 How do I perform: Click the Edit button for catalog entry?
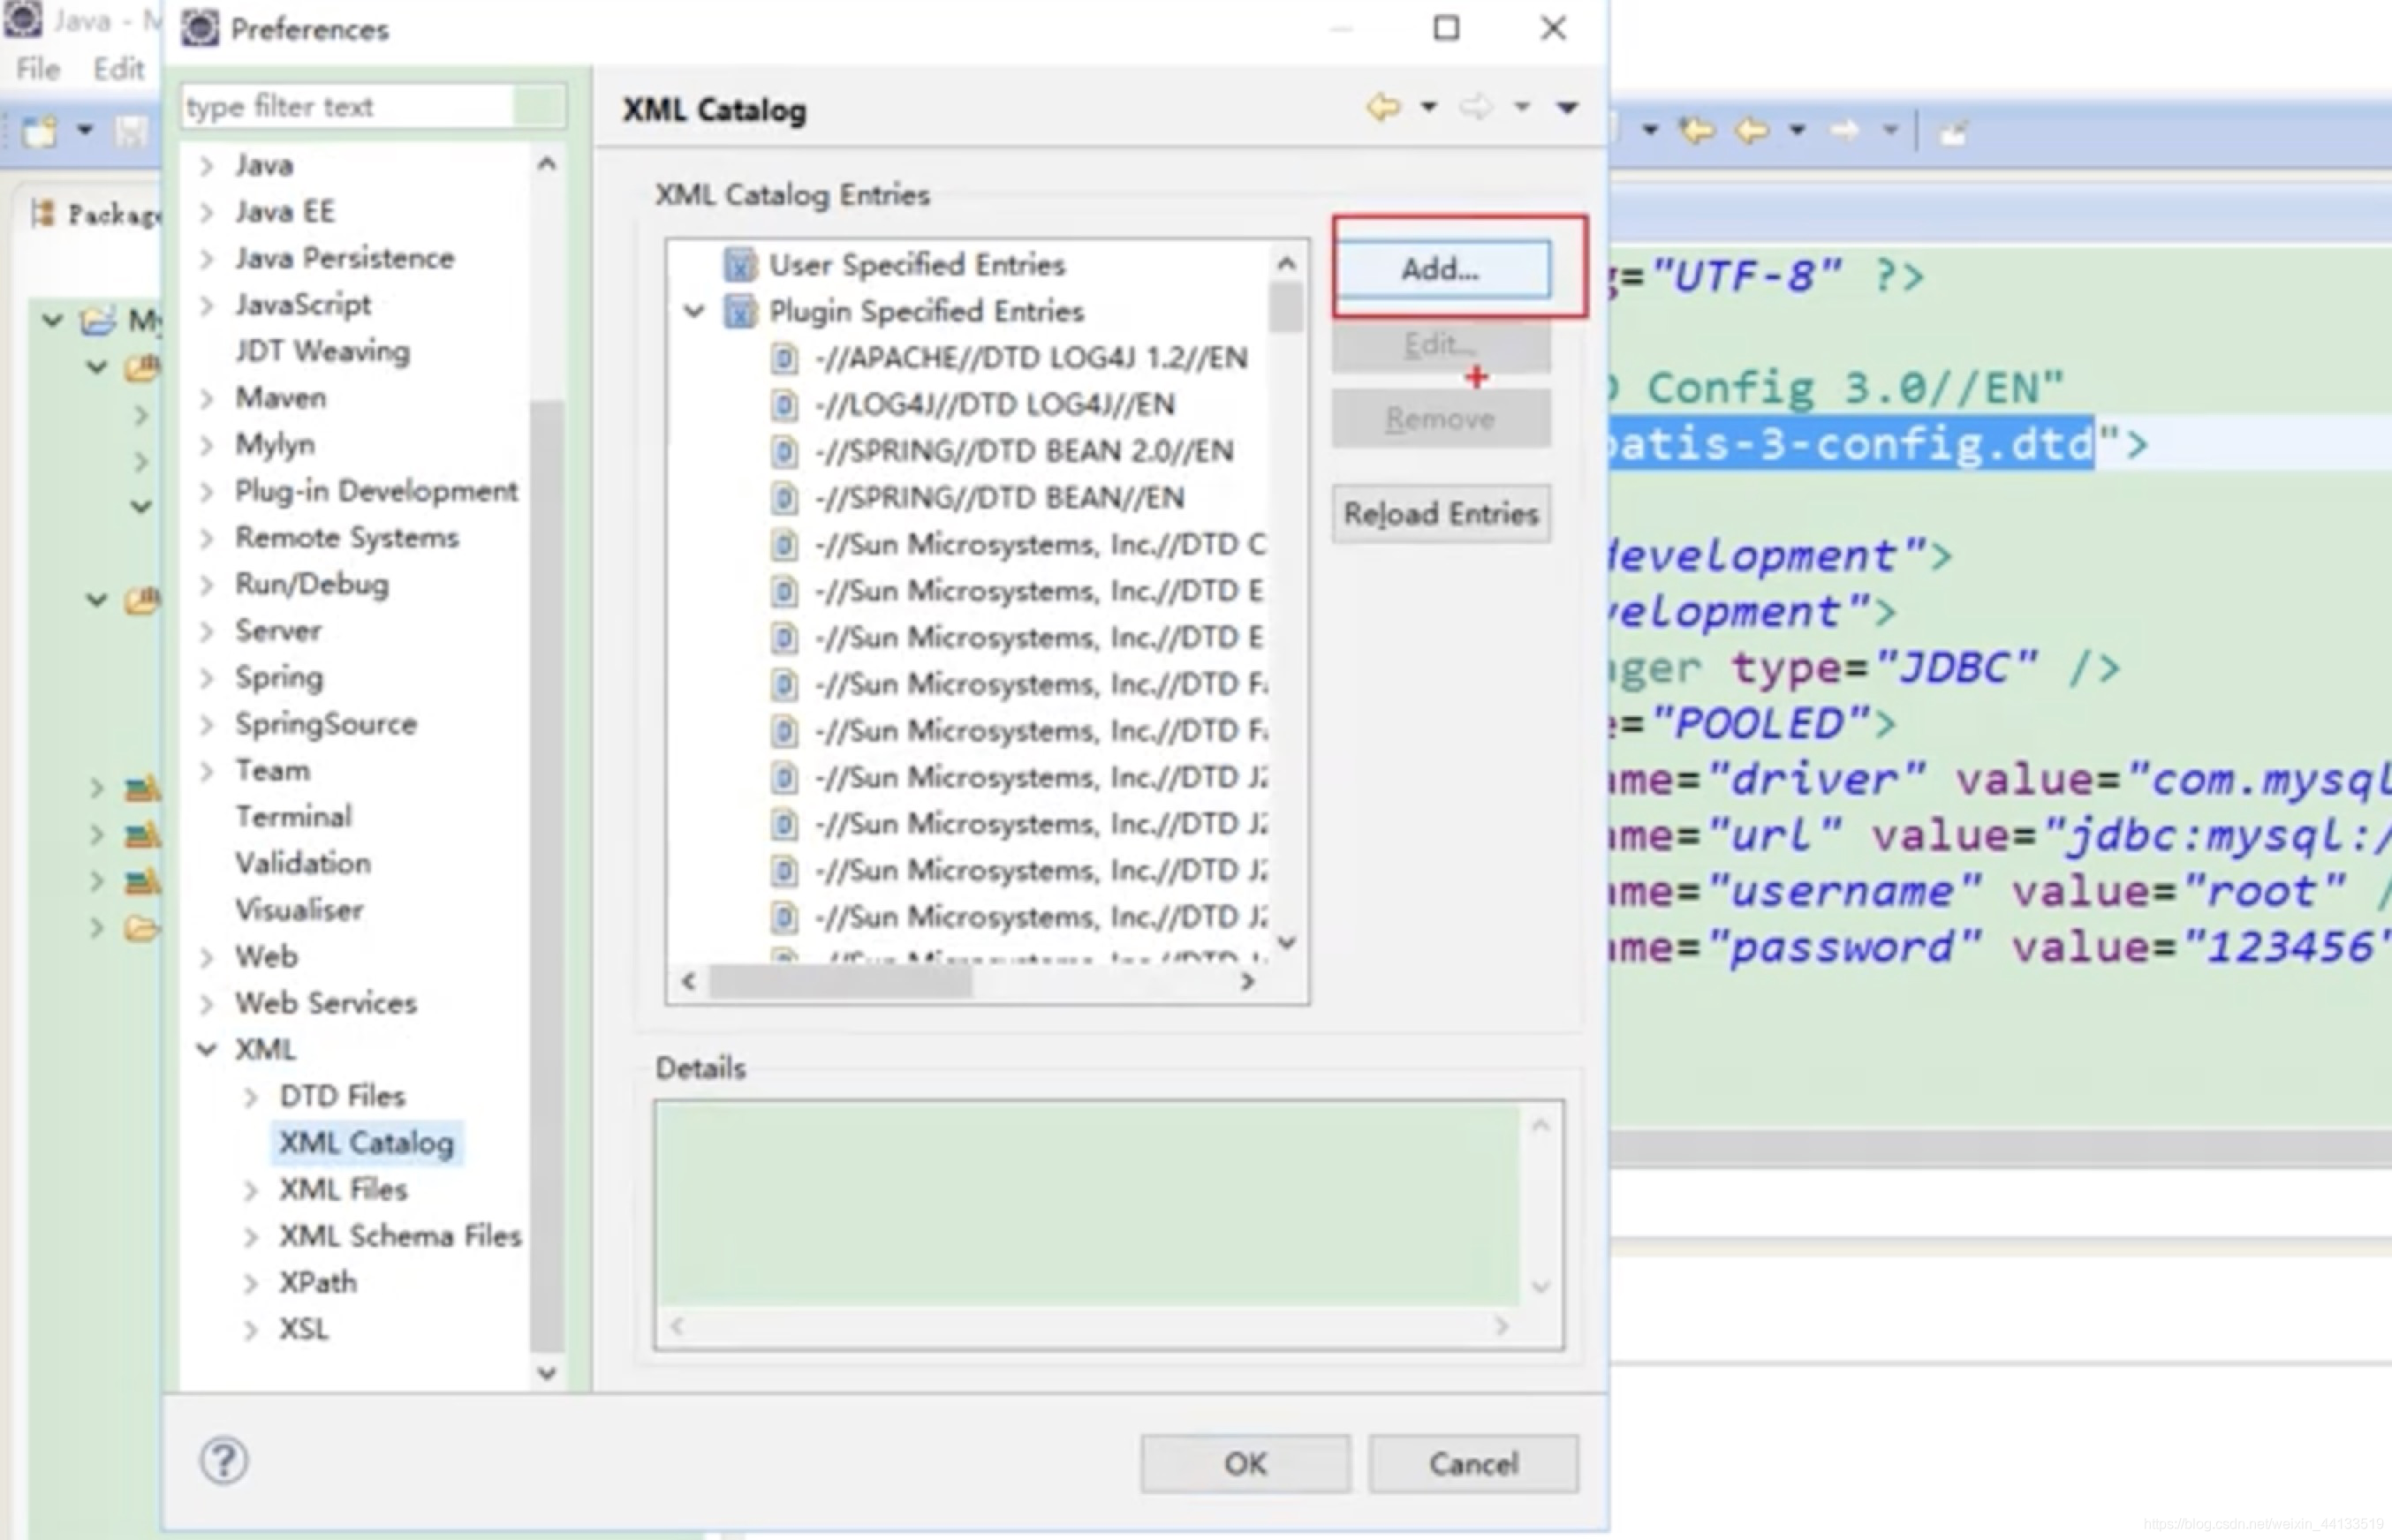tap(1440, 343)
